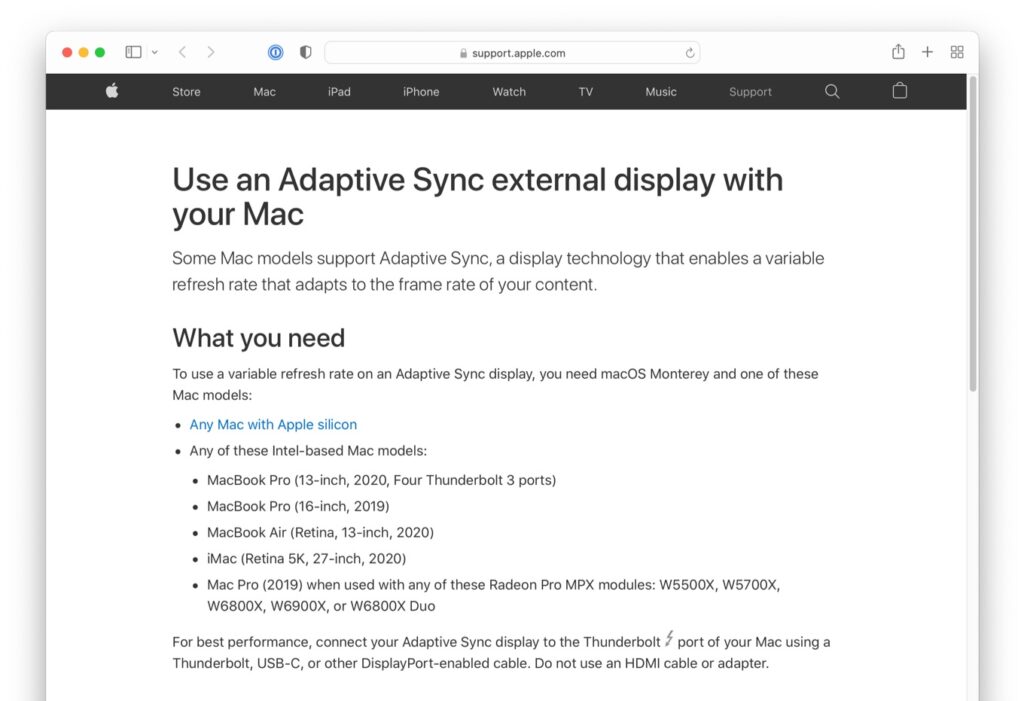Click MacBook Pro 13-inch Four Thunderbolt 3 ports item
The height and width of the screenshot is (701, 1024).
point(381,480)
